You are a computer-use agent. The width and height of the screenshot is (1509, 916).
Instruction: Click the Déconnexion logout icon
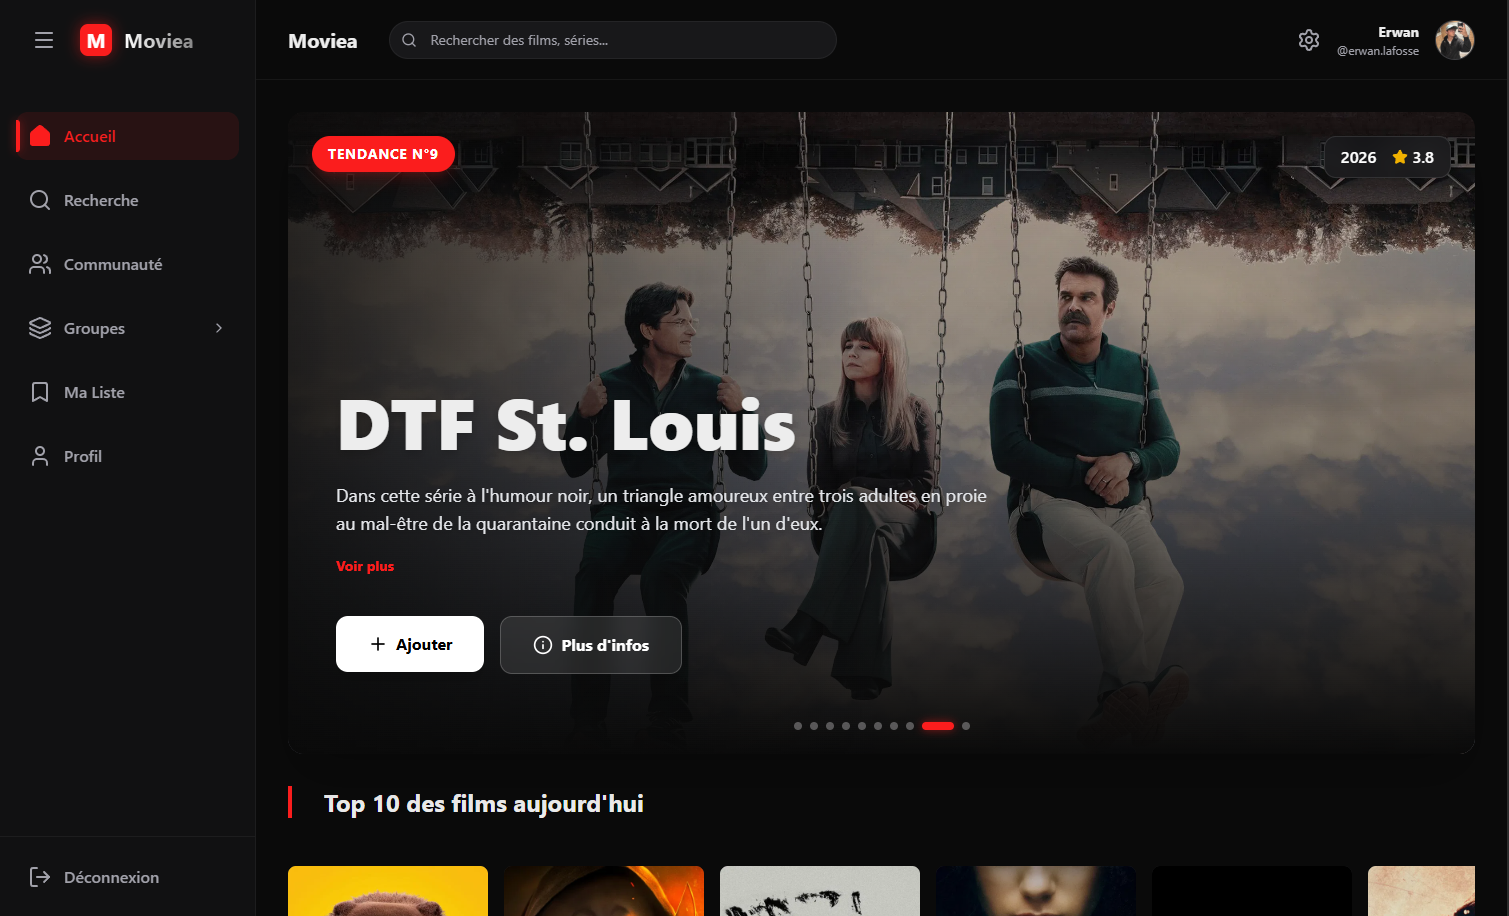coord(40,877)
